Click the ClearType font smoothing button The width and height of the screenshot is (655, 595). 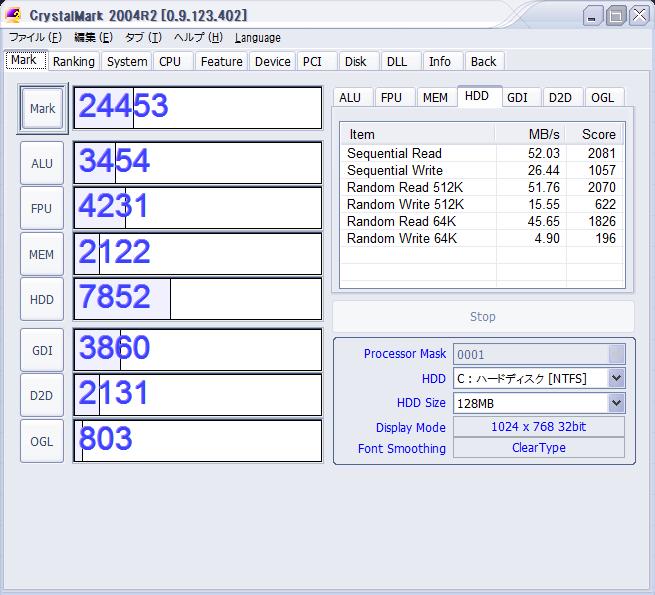tap(539, 448)
